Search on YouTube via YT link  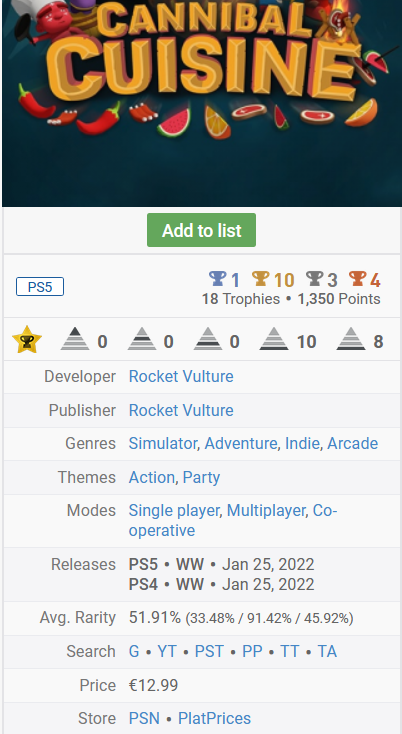pos(167,652)
